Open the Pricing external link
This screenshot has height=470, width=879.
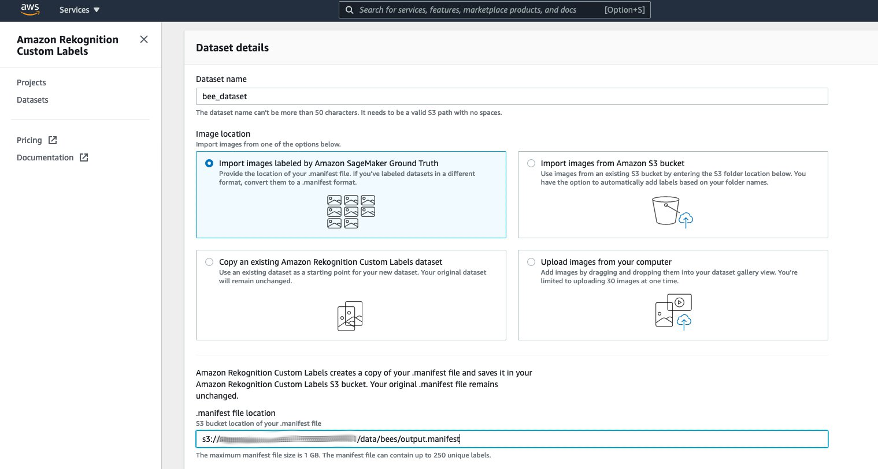(29, 140)
